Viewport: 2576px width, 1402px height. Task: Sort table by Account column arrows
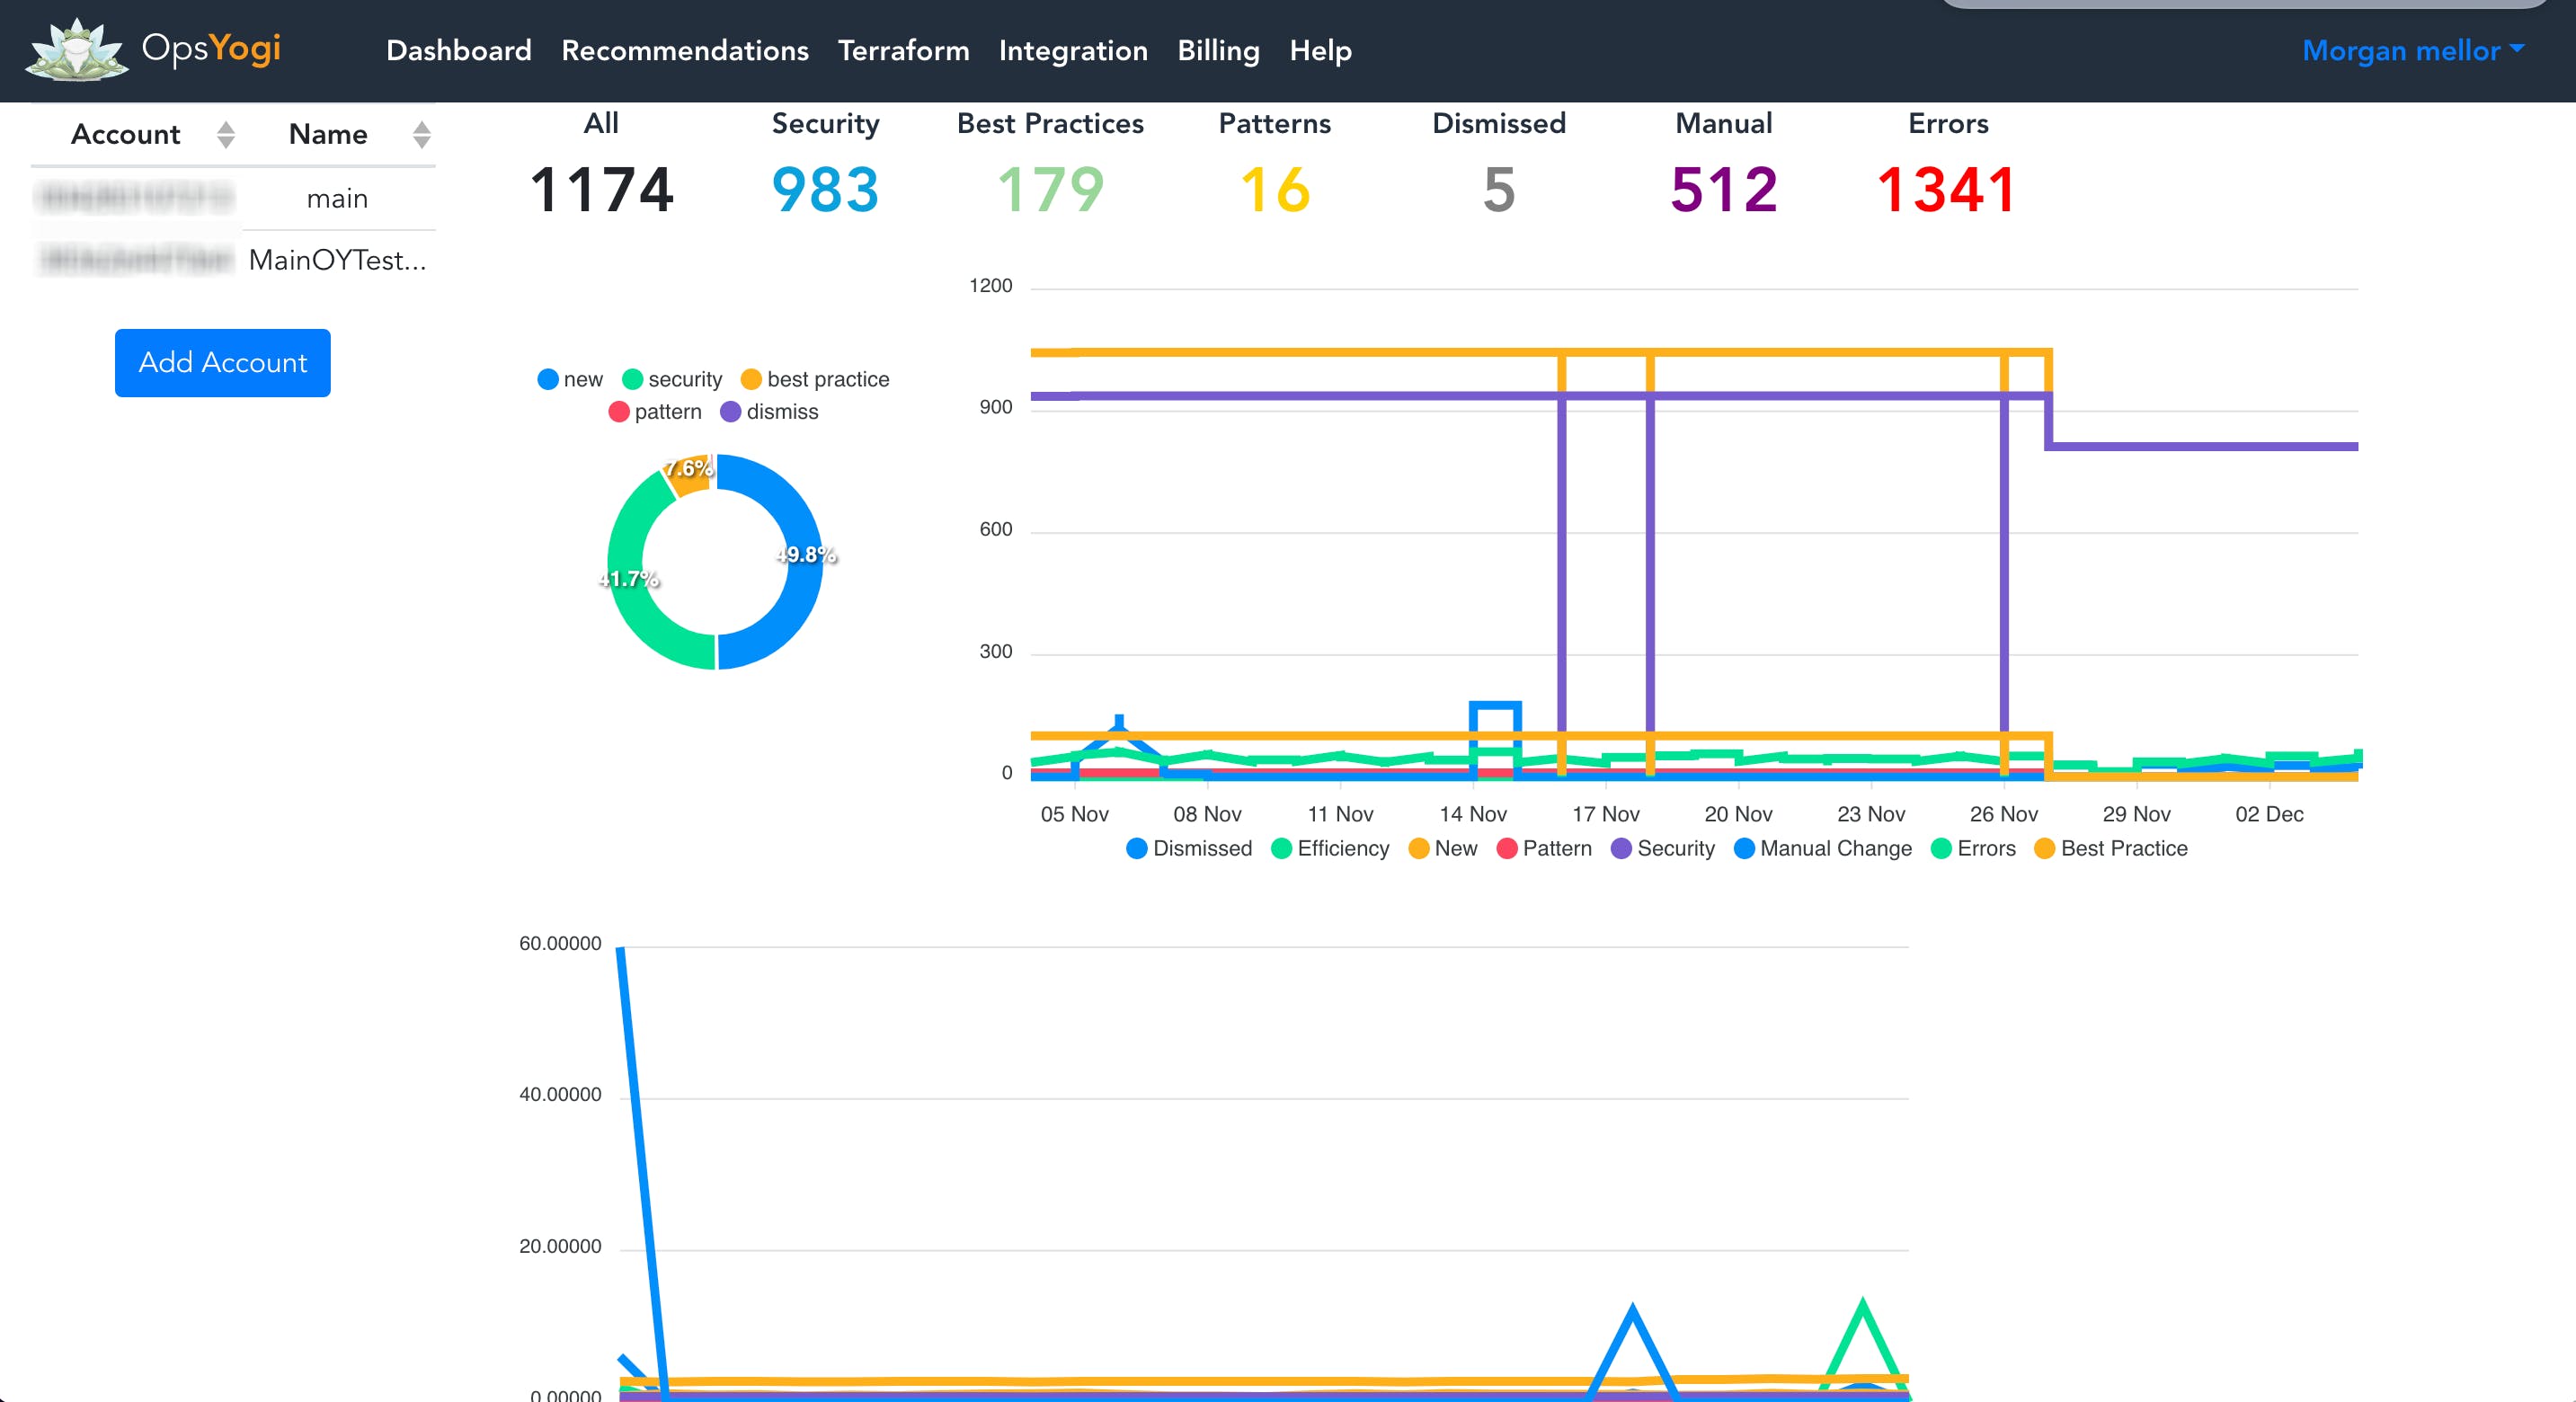coord(226,135)
